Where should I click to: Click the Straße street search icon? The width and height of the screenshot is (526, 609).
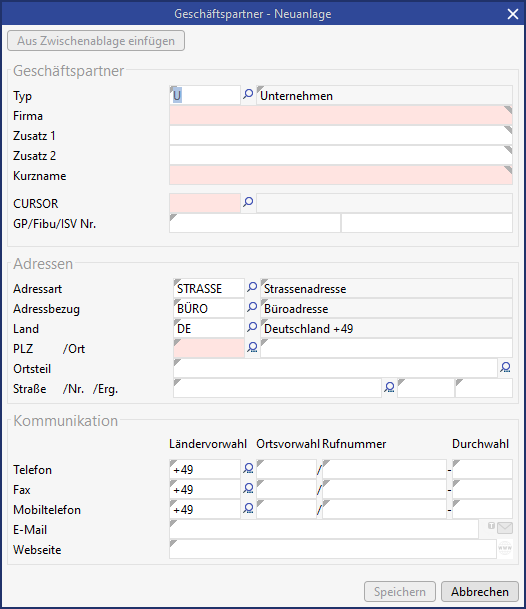[x=389, y=388]
